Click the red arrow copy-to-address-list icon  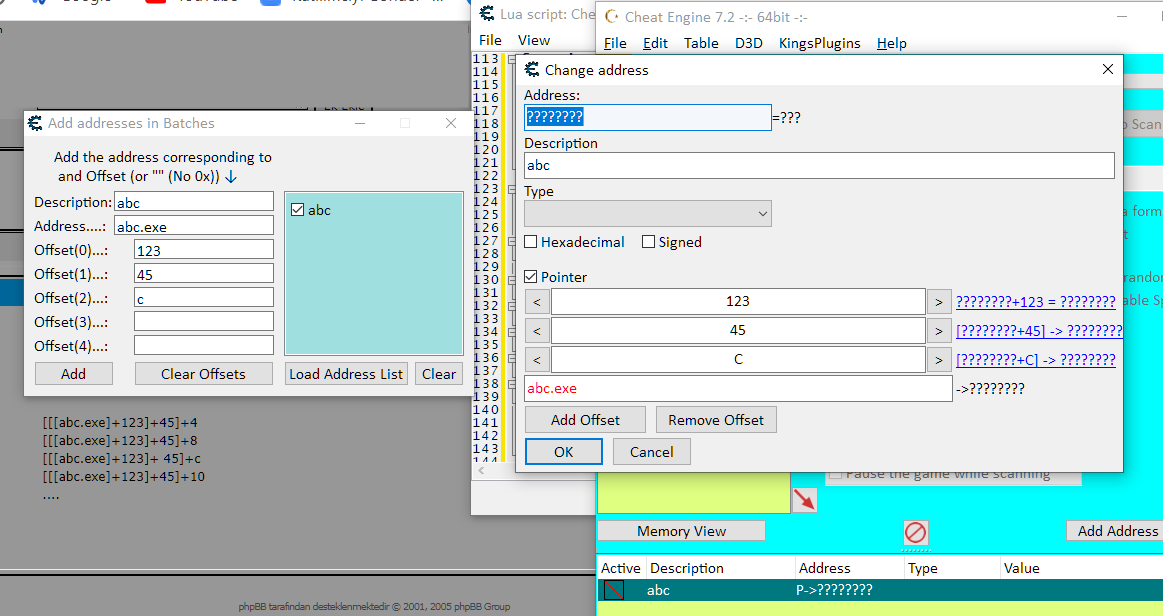point(804,500)
